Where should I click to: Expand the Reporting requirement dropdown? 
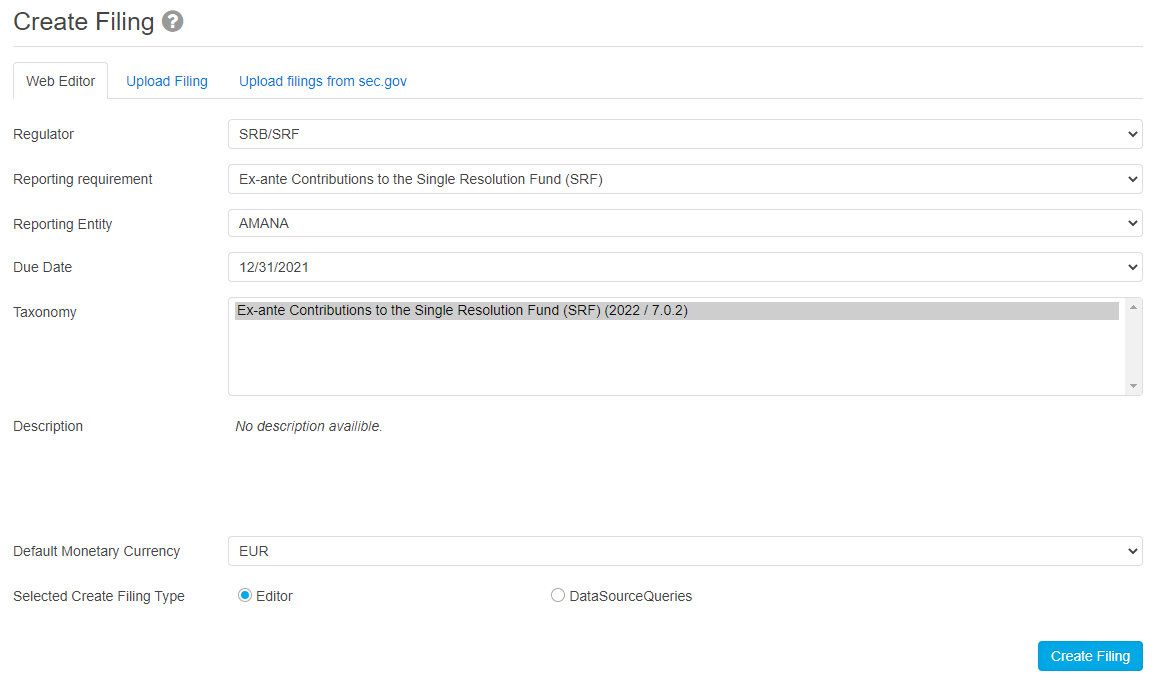pyautogui.click(x=684, y=179)
